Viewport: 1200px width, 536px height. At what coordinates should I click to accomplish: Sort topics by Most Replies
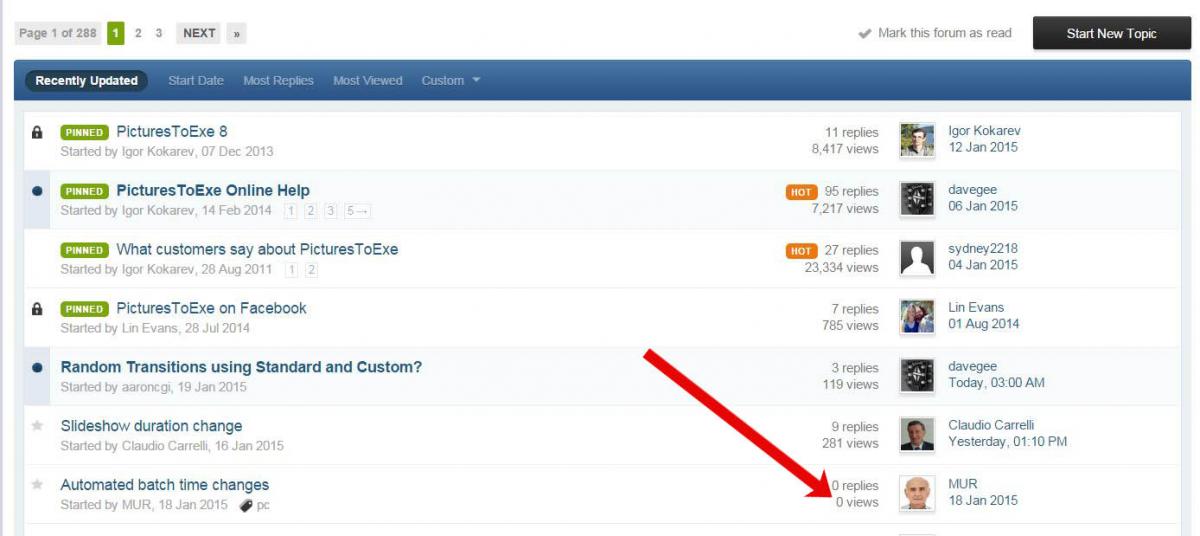pos(278,80)
